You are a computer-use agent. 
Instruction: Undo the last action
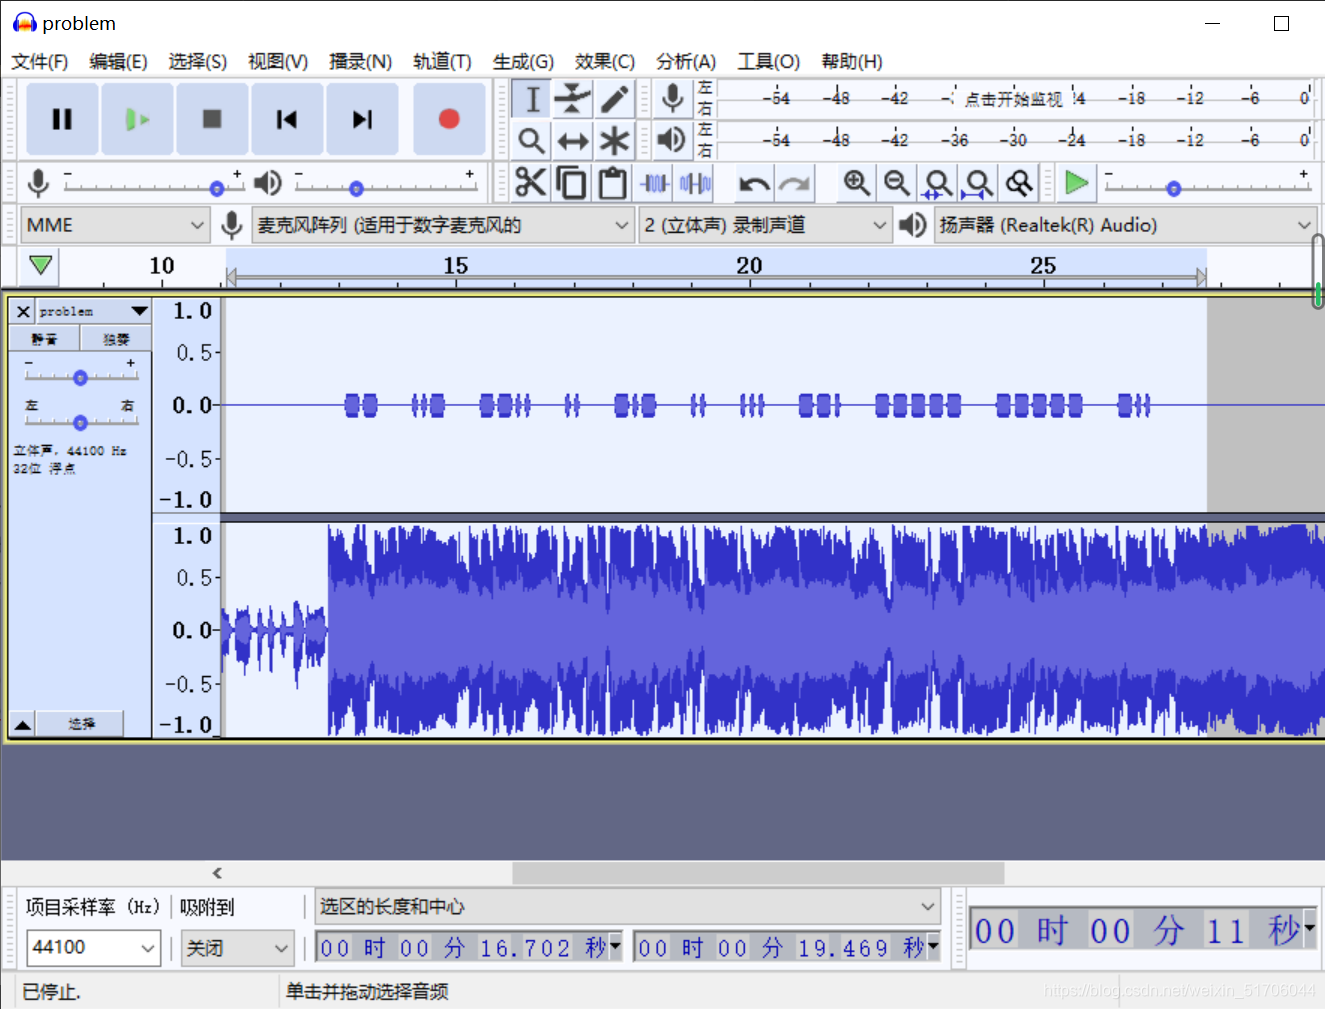tap(754, 183)
